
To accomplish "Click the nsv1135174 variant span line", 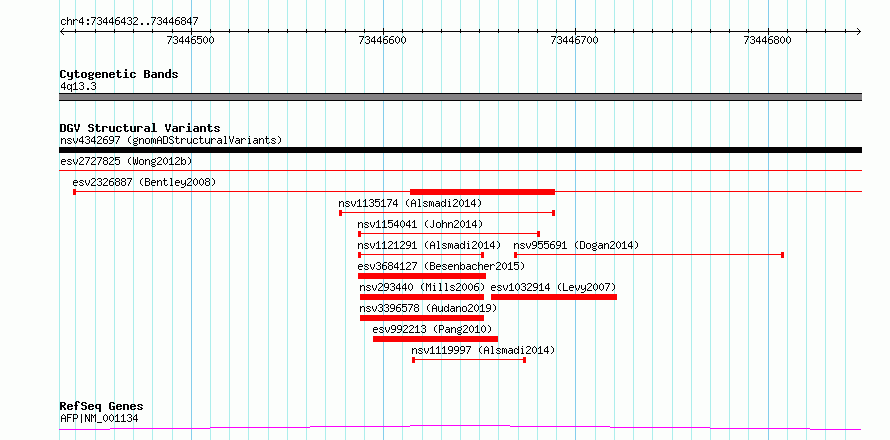I will [x=447, y=213].
